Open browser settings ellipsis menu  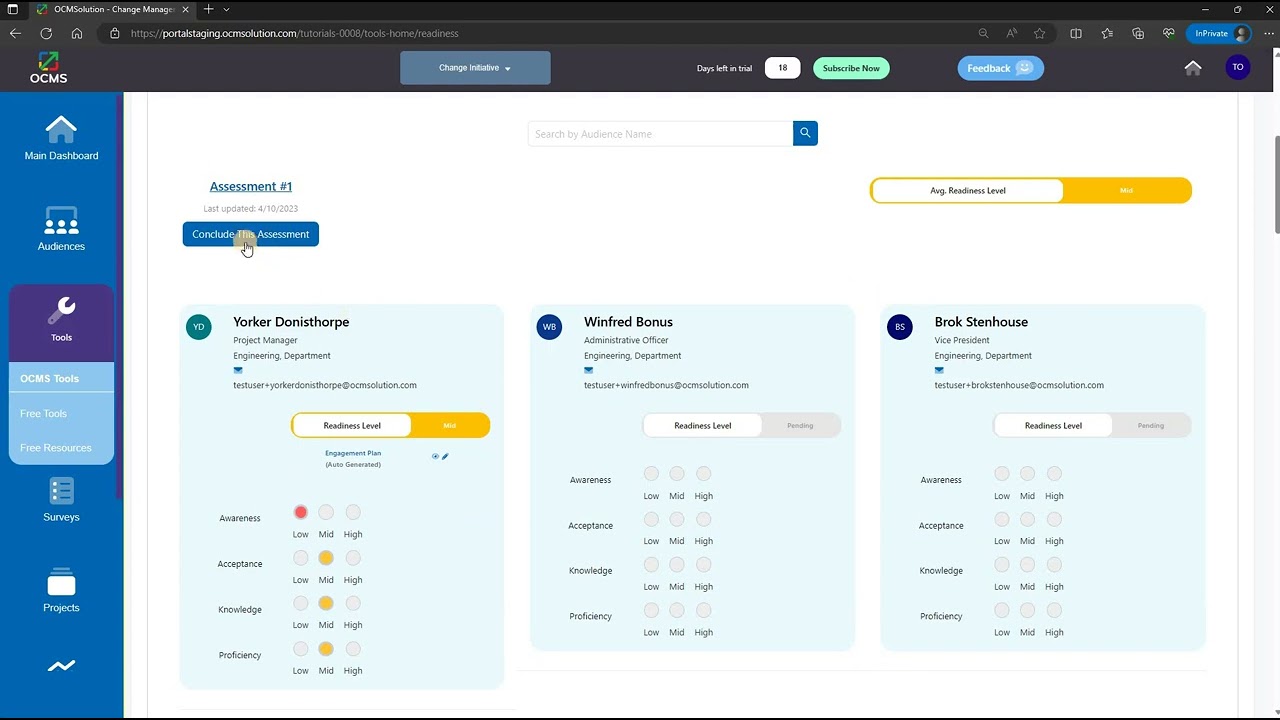[x=1269, y=33]
